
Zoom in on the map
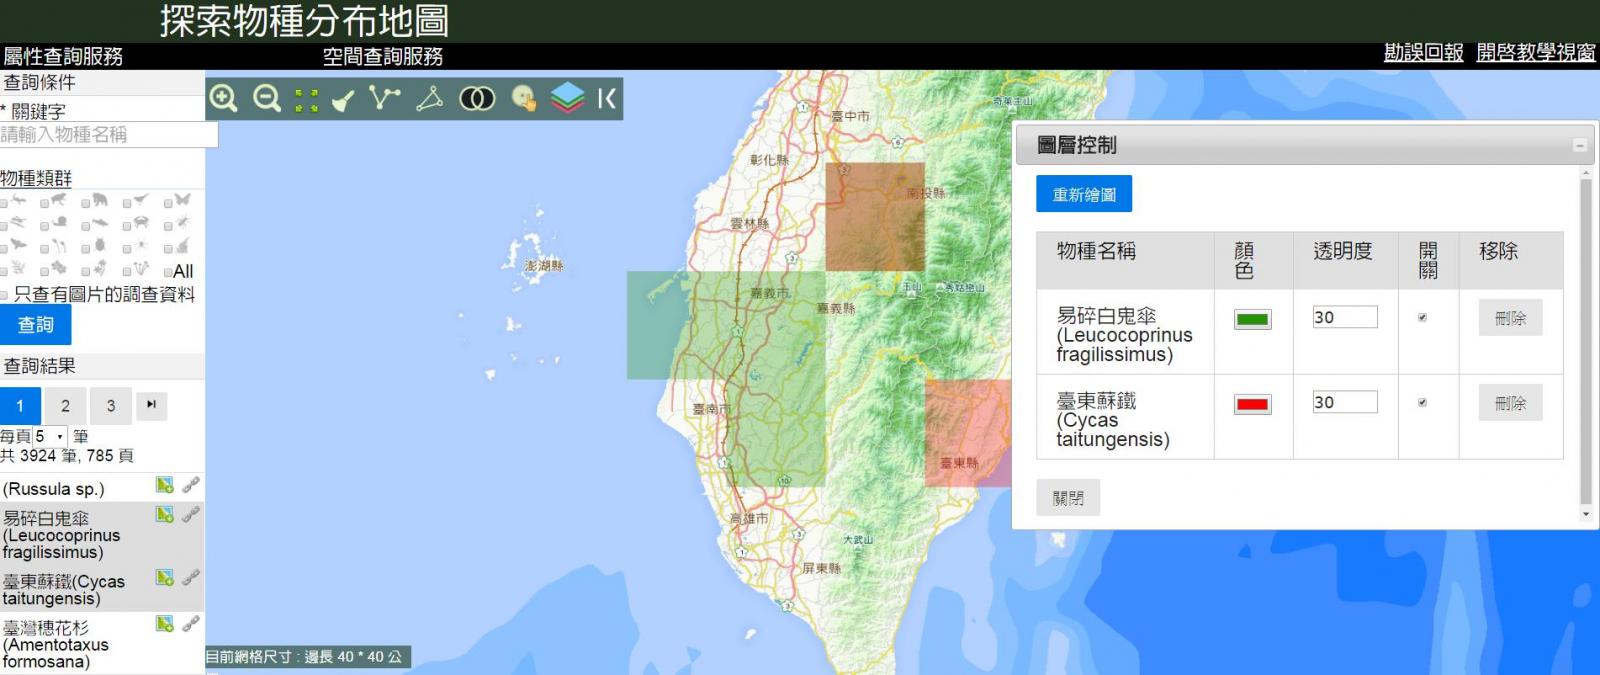pos(223,98)
